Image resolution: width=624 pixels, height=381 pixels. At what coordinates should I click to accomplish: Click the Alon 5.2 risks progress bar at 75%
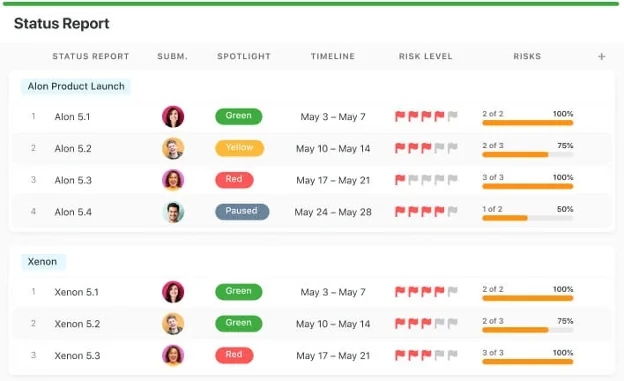[x=528, y=154]
